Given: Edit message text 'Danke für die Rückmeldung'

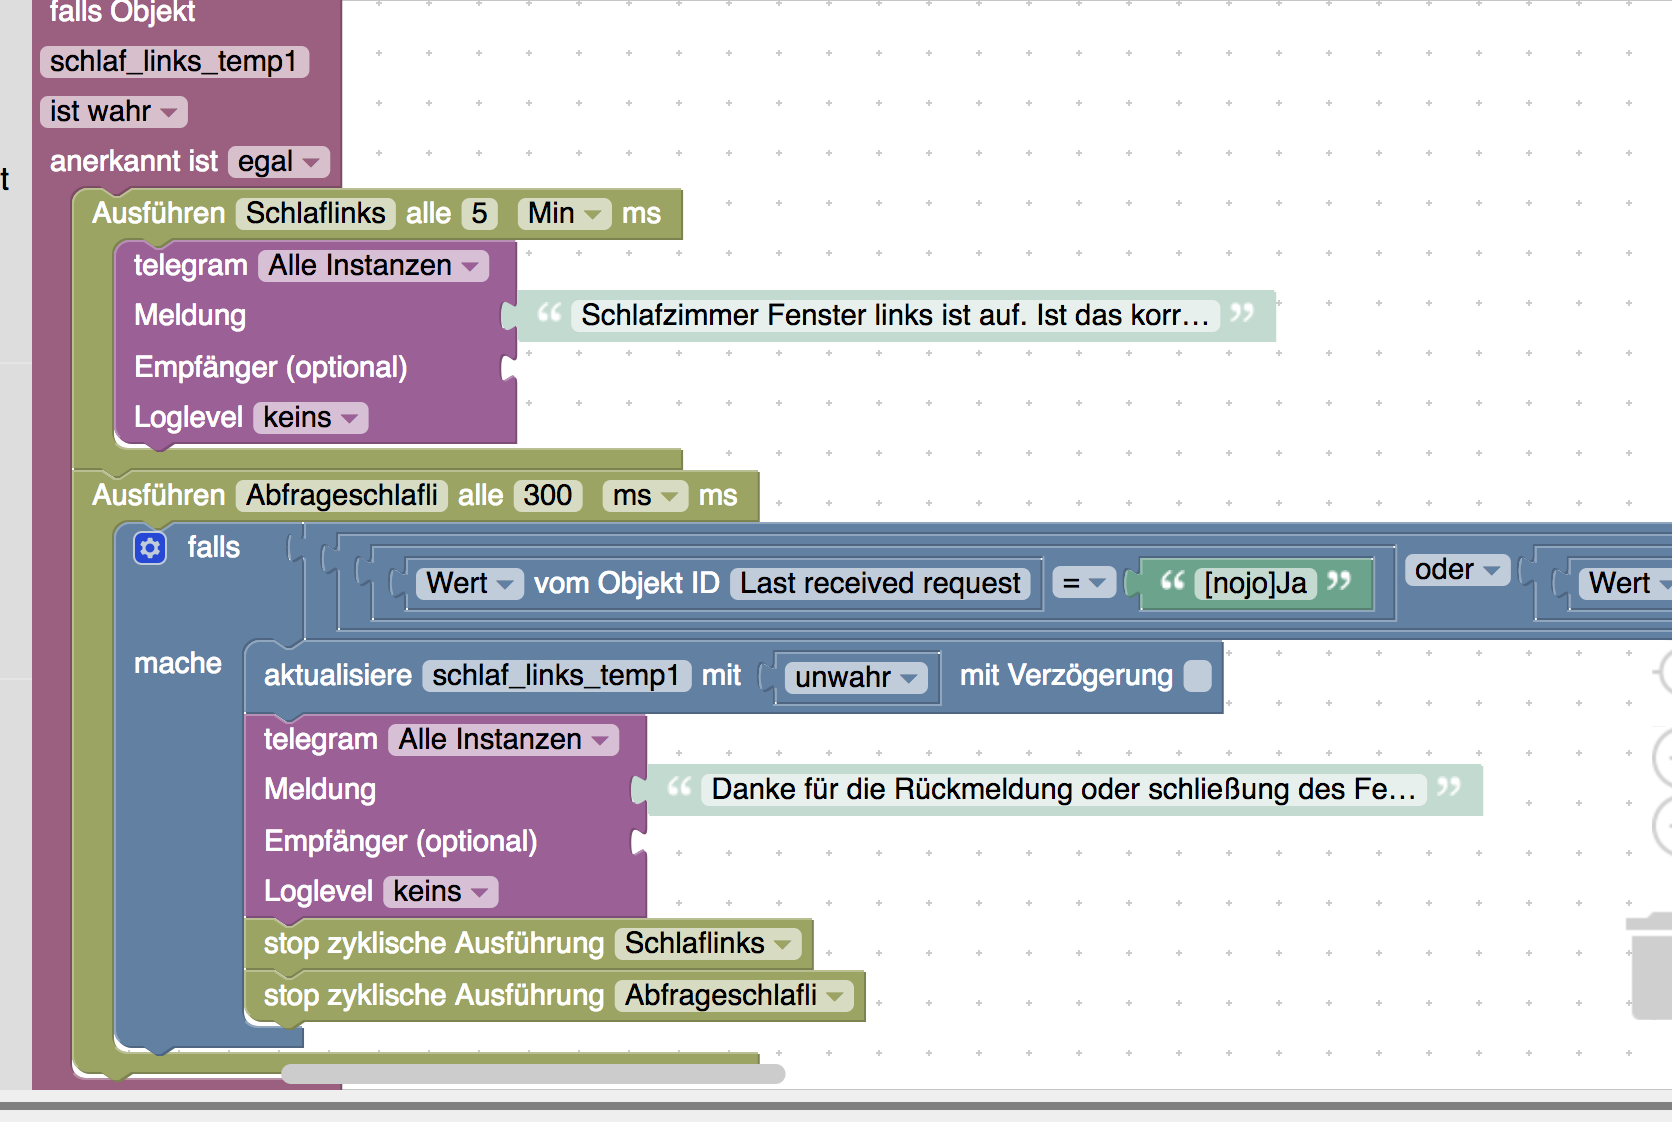Looking at the screenshot, I should (1064, 790).
